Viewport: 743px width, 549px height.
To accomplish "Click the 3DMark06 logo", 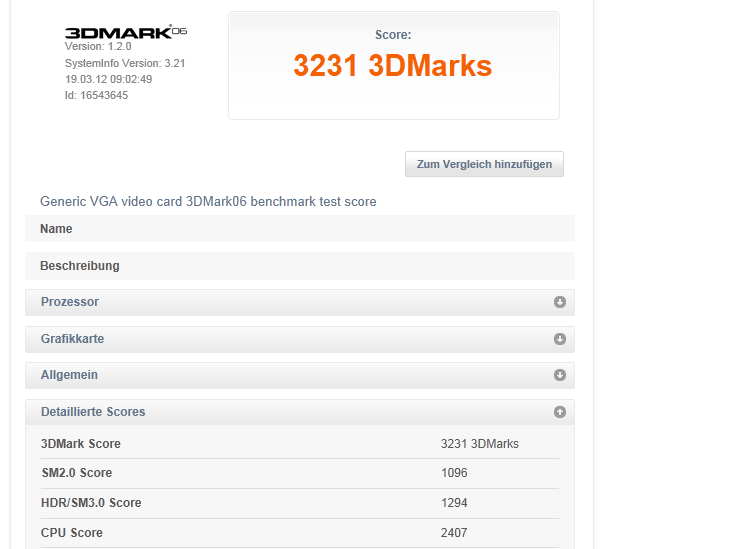I will click(126, 32).
